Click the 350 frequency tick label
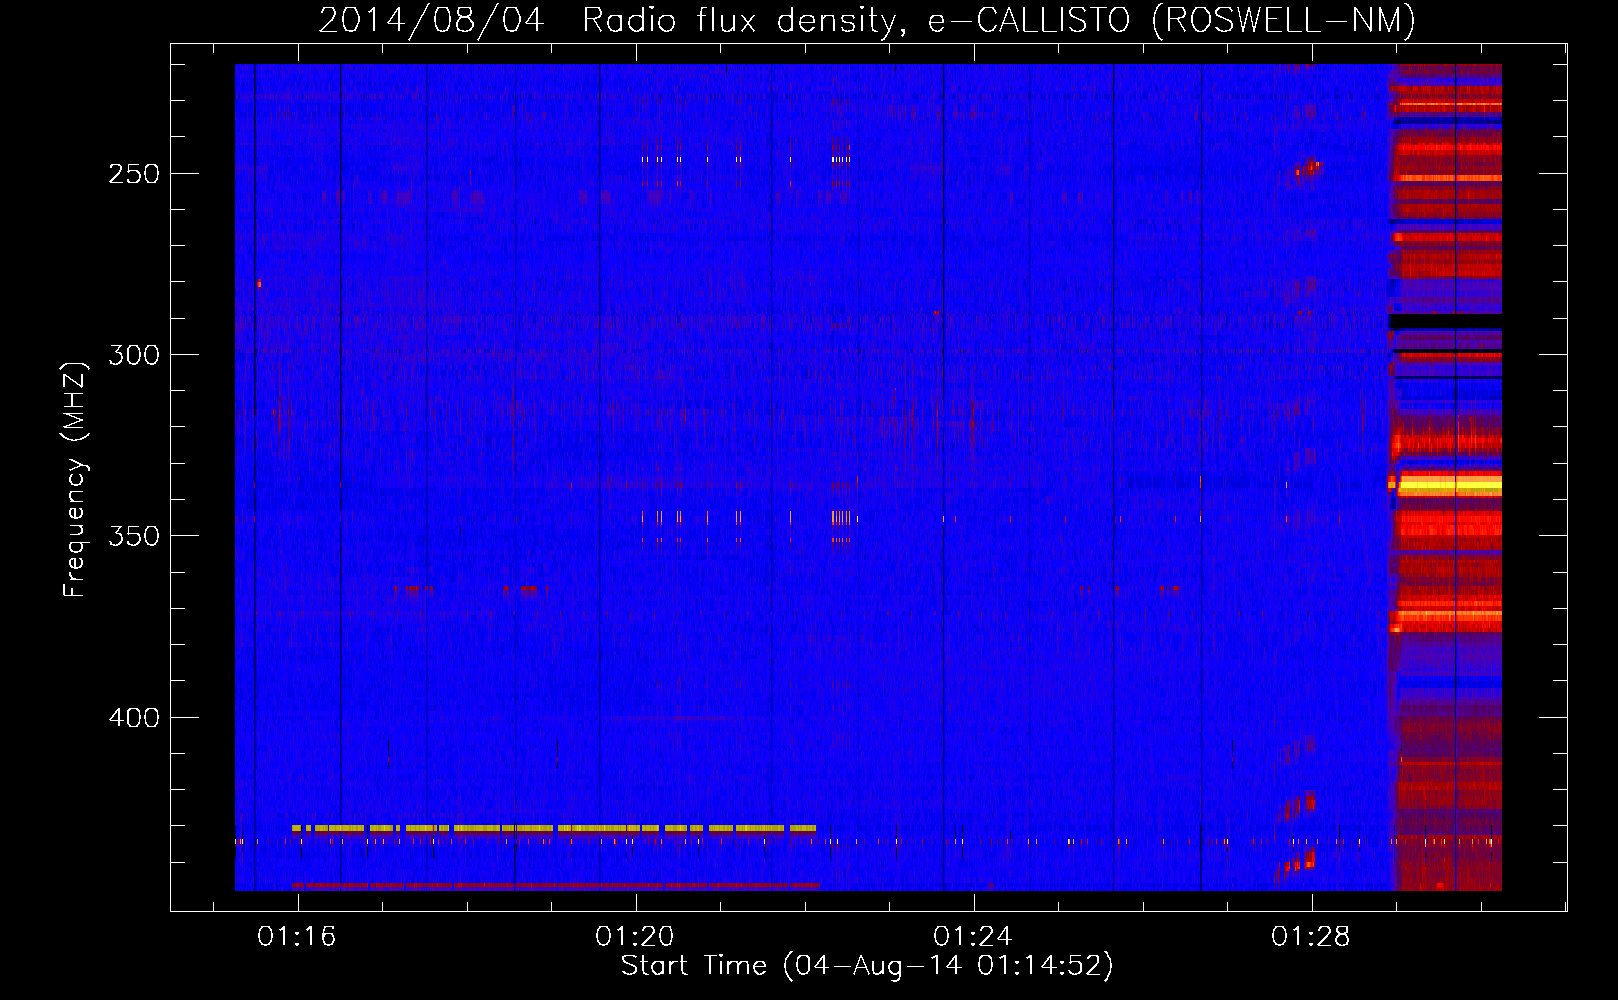The image size is (1618, 1000). point(134,536)
